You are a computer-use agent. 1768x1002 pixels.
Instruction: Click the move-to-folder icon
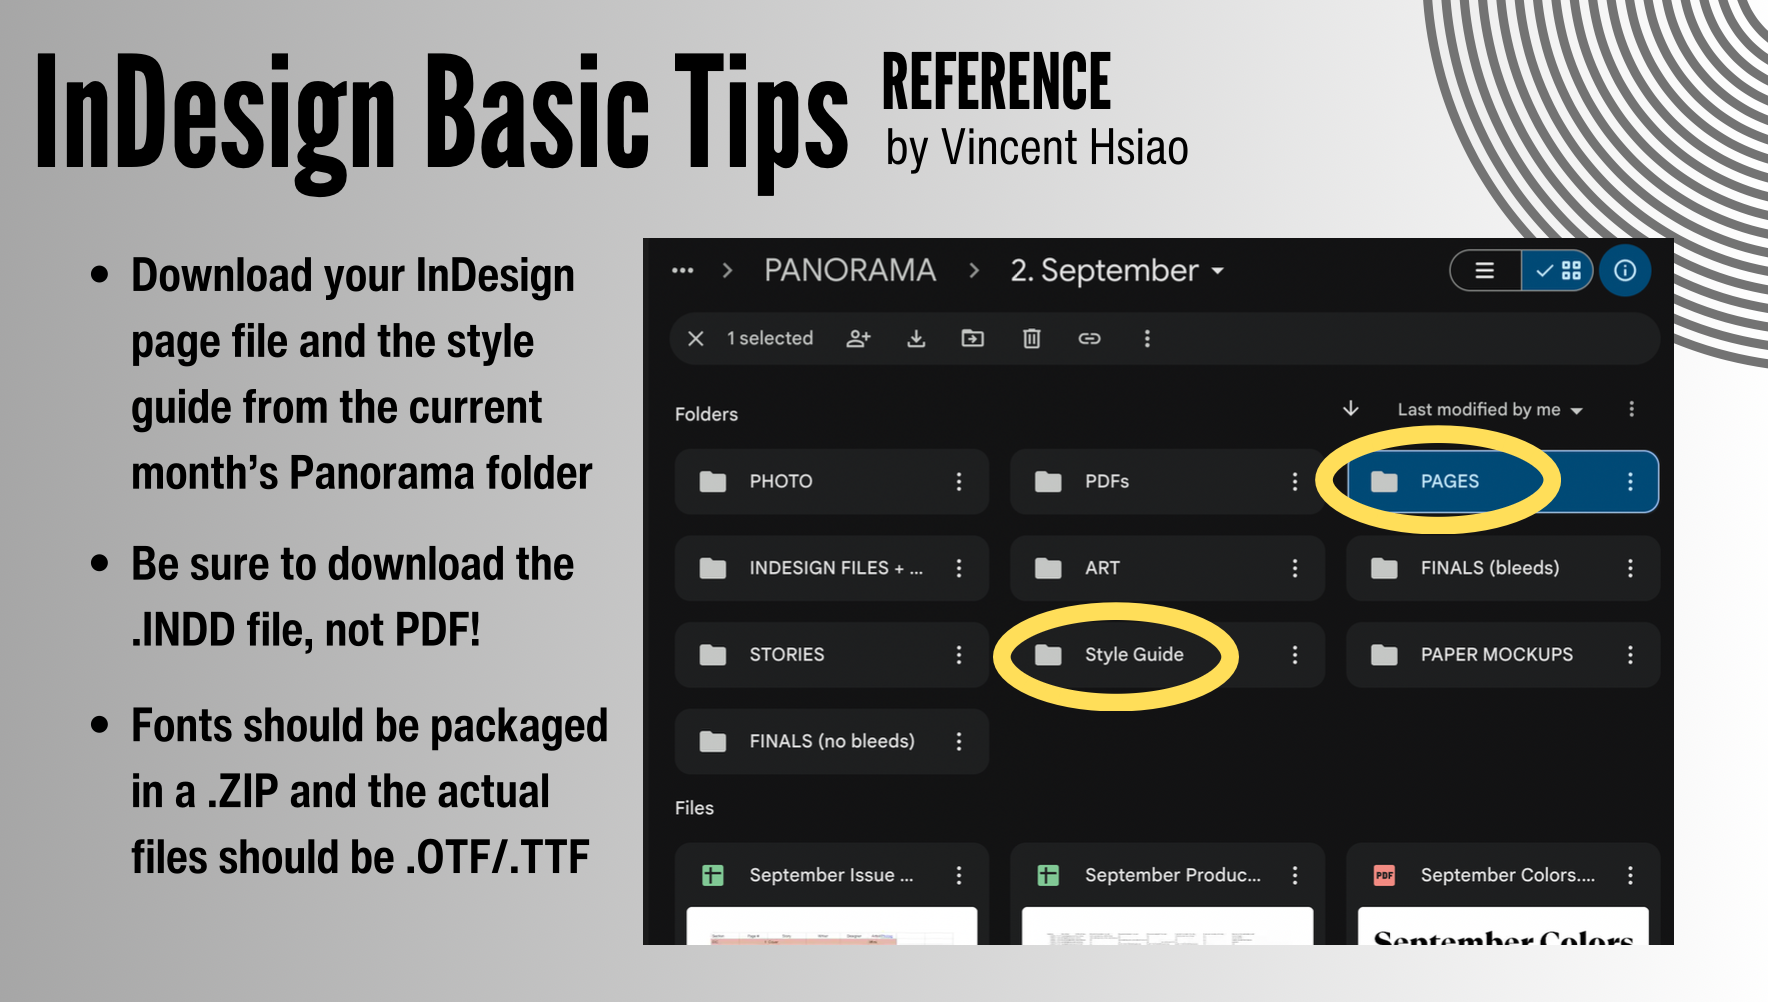point(973,339)
